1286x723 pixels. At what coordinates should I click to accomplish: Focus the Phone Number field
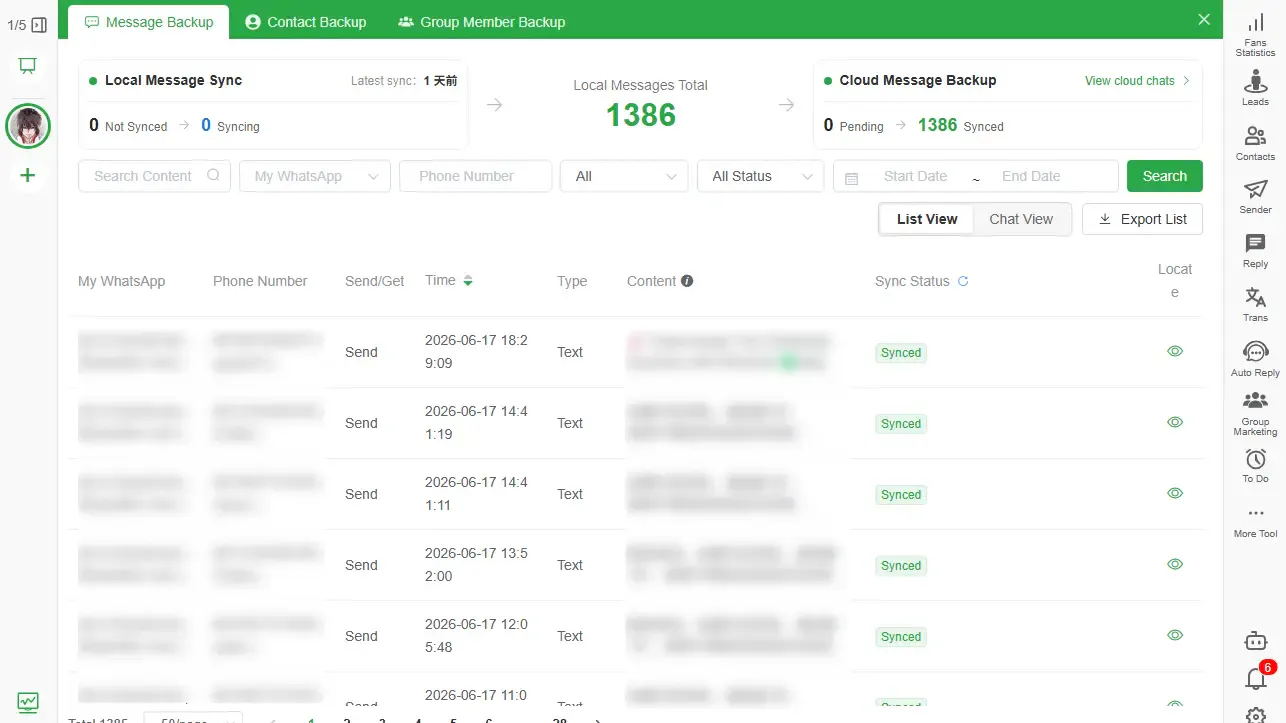(475, 176)
